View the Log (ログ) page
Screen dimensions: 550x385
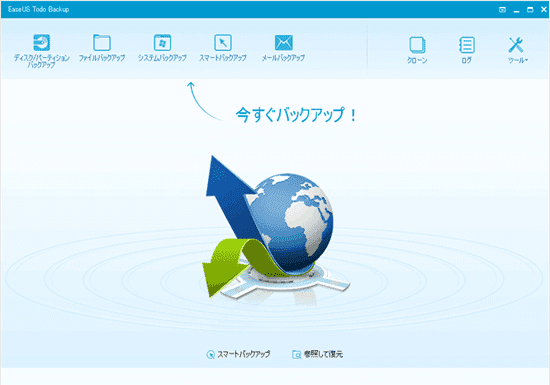pyautogui.click(x=467, y=50)
